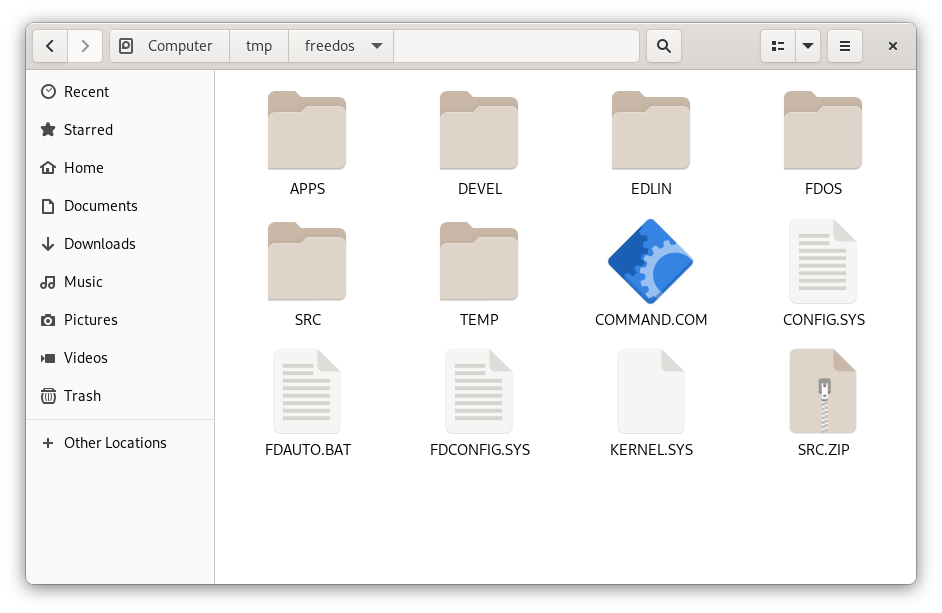Toggle the search bar with the magnifier

663,46
